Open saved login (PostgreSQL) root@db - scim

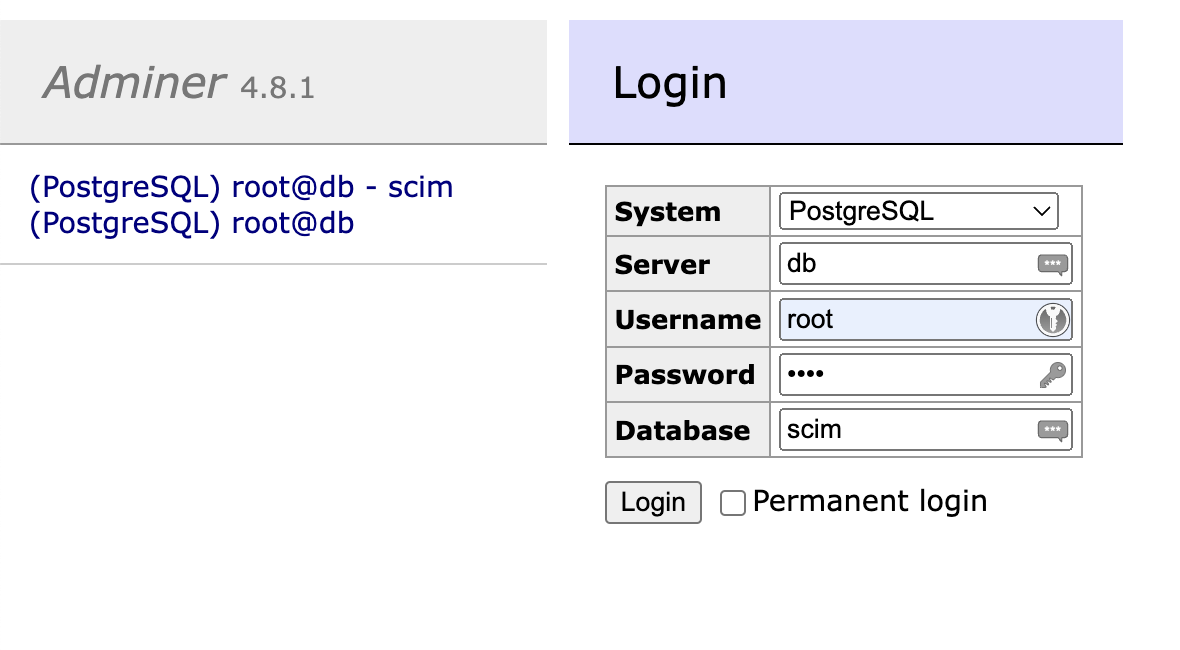click(242, 187)
